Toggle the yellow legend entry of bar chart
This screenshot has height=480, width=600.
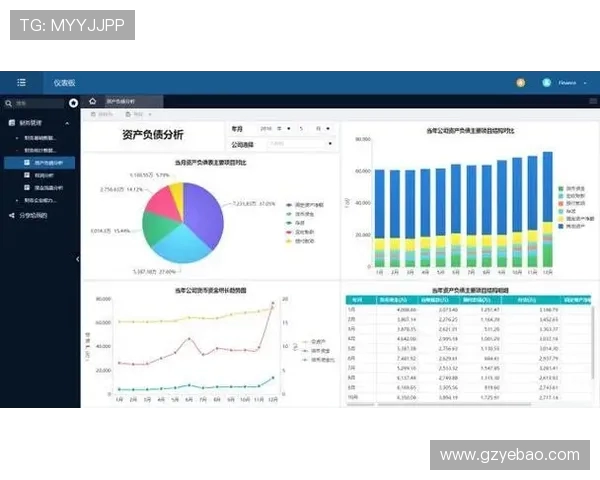pyautogui.click(x=576, y=219)
